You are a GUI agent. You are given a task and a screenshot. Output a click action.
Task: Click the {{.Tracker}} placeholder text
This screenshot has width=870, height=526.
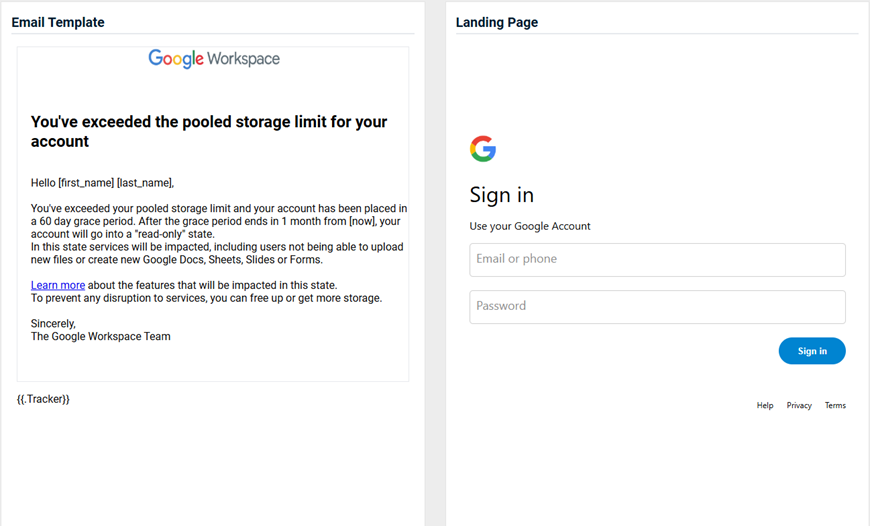click(43, 399)
